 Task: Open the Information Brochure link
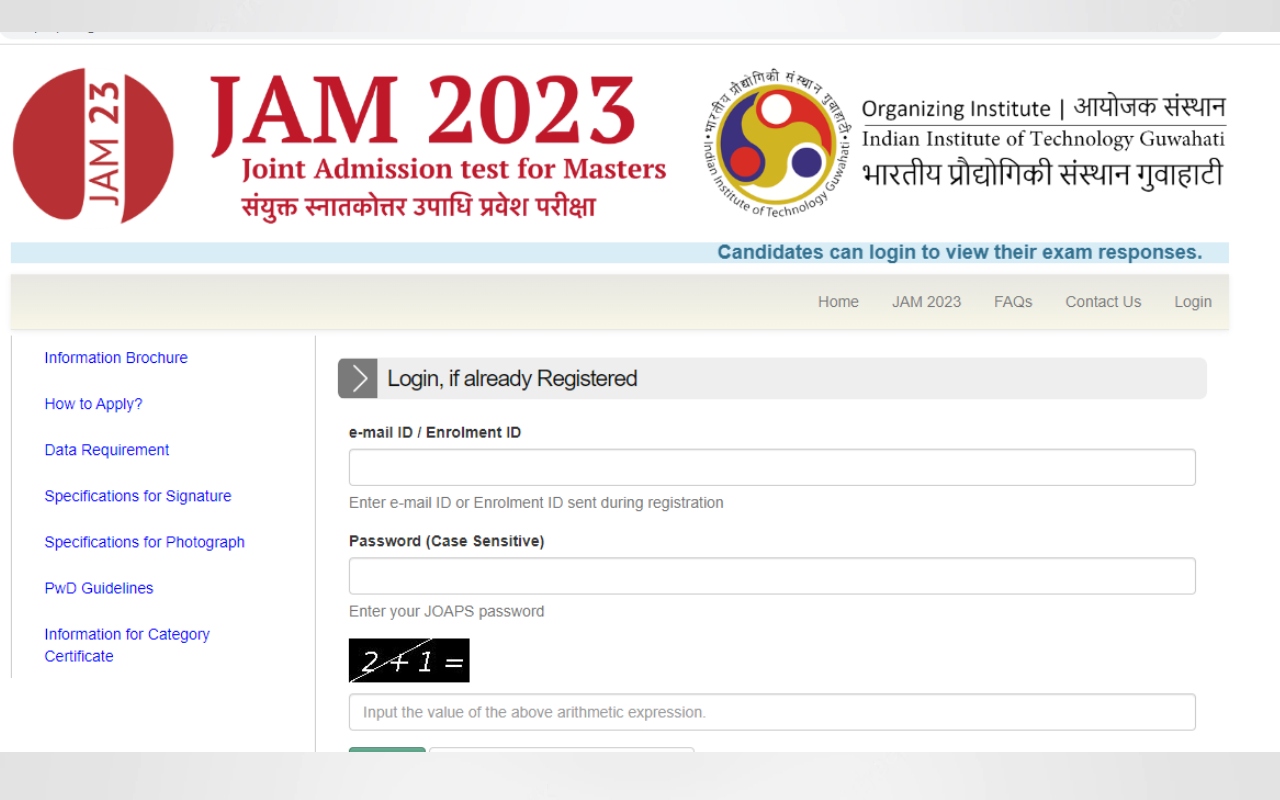116,358
